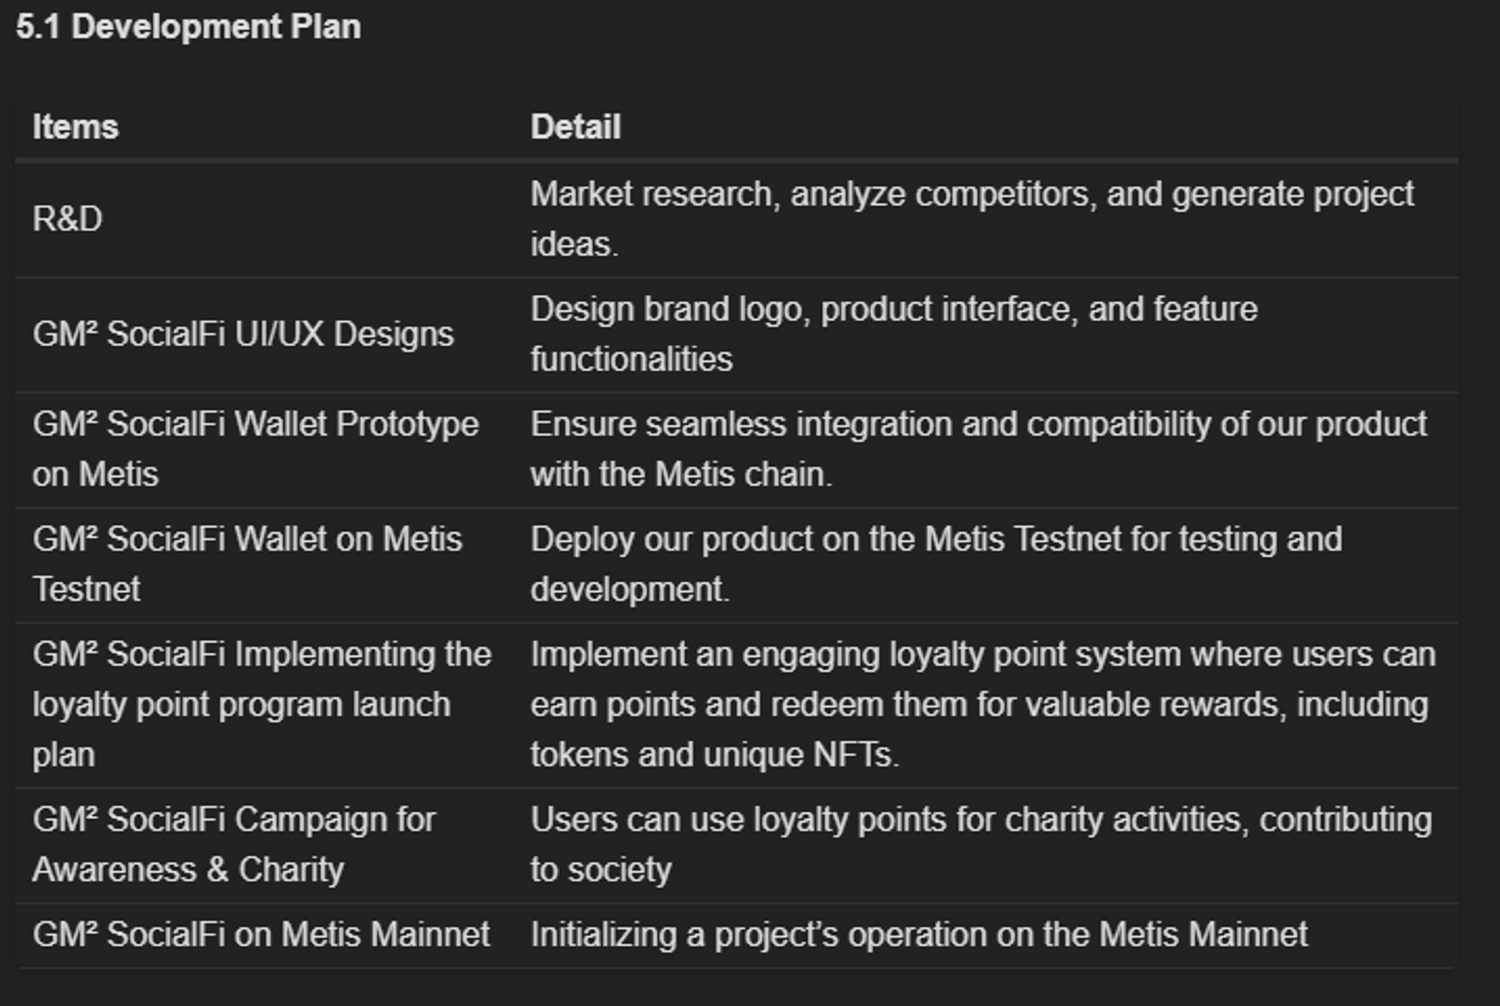
Task: Click the charity activities detail text
Action: coord(981,844)
